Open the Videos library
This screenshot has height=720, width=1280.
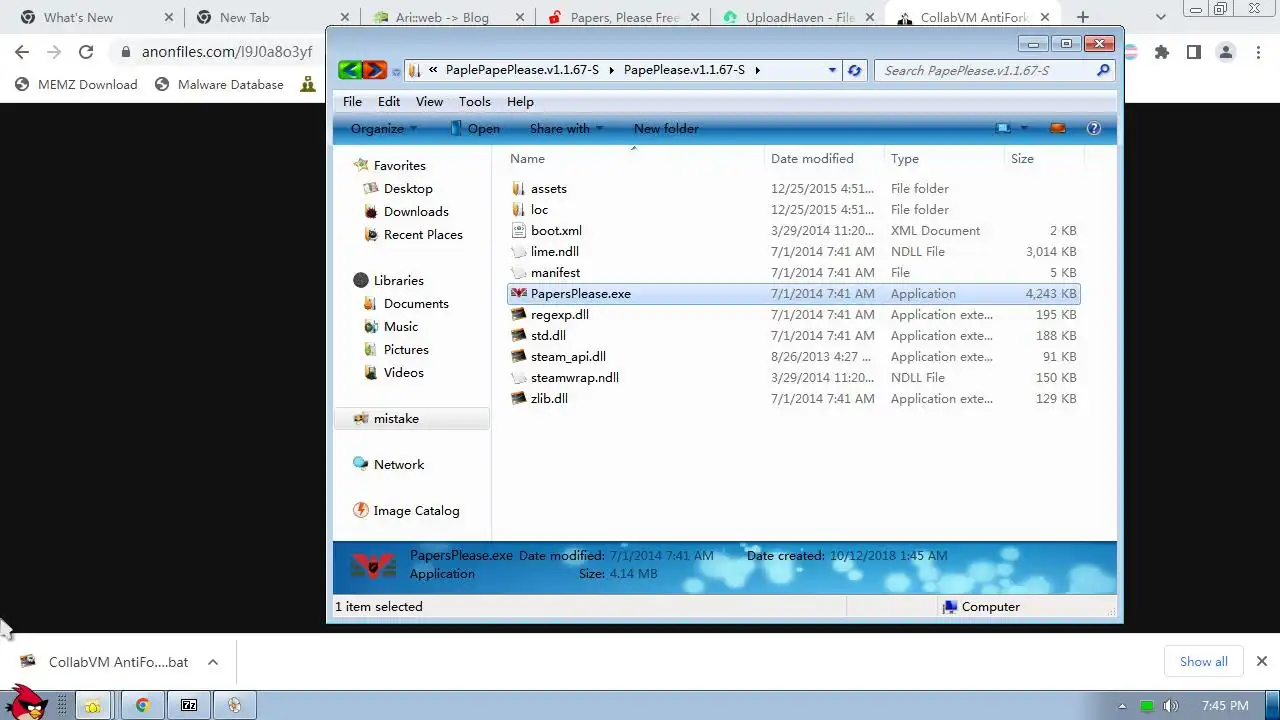click(x=403, y=372)
